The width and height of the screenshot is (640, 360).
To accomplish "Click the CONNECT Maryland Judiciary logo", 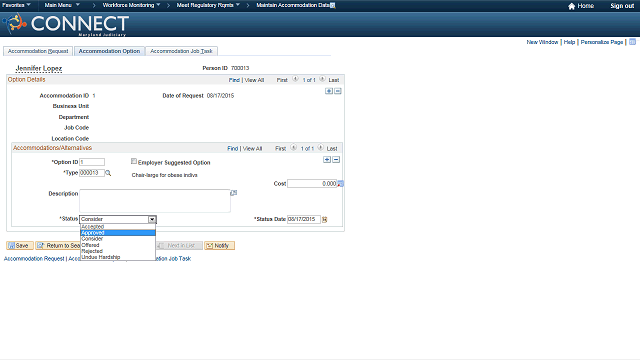I will click(x=66, y=24).
